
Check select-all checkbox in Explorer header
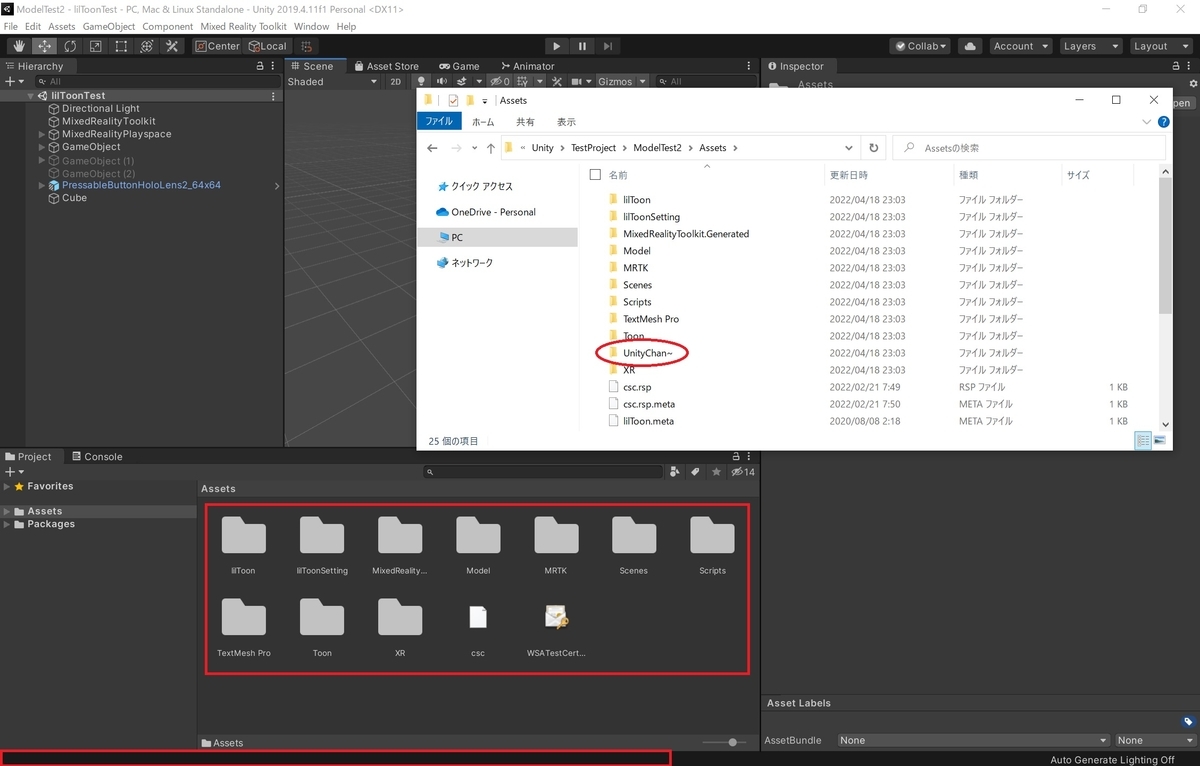click(x=595, y=174)
